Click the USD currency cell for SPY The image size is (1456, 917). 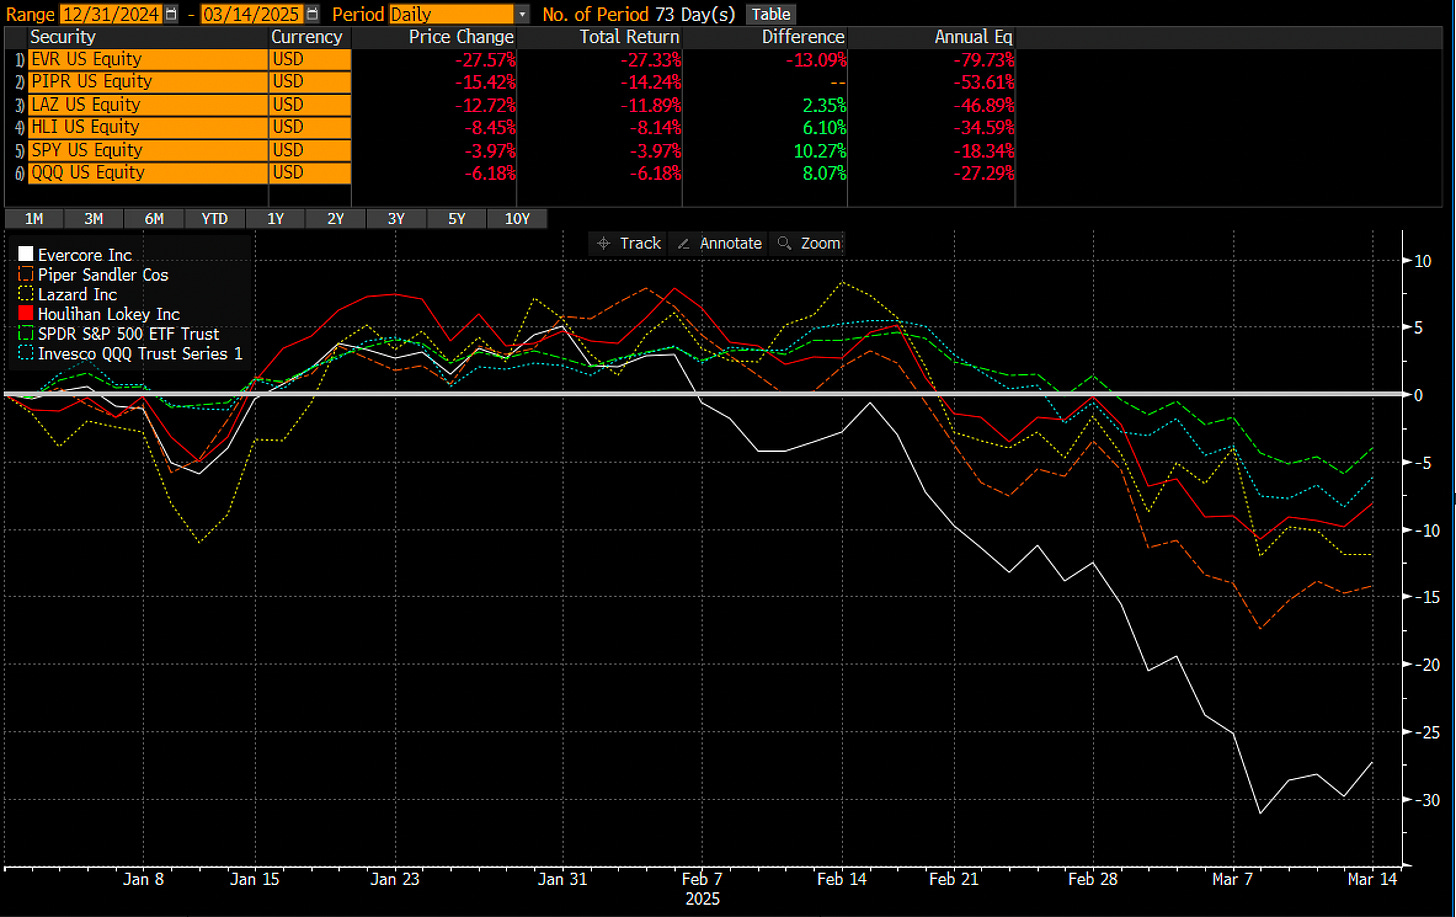pyautogui.click(x=310, y=150)
